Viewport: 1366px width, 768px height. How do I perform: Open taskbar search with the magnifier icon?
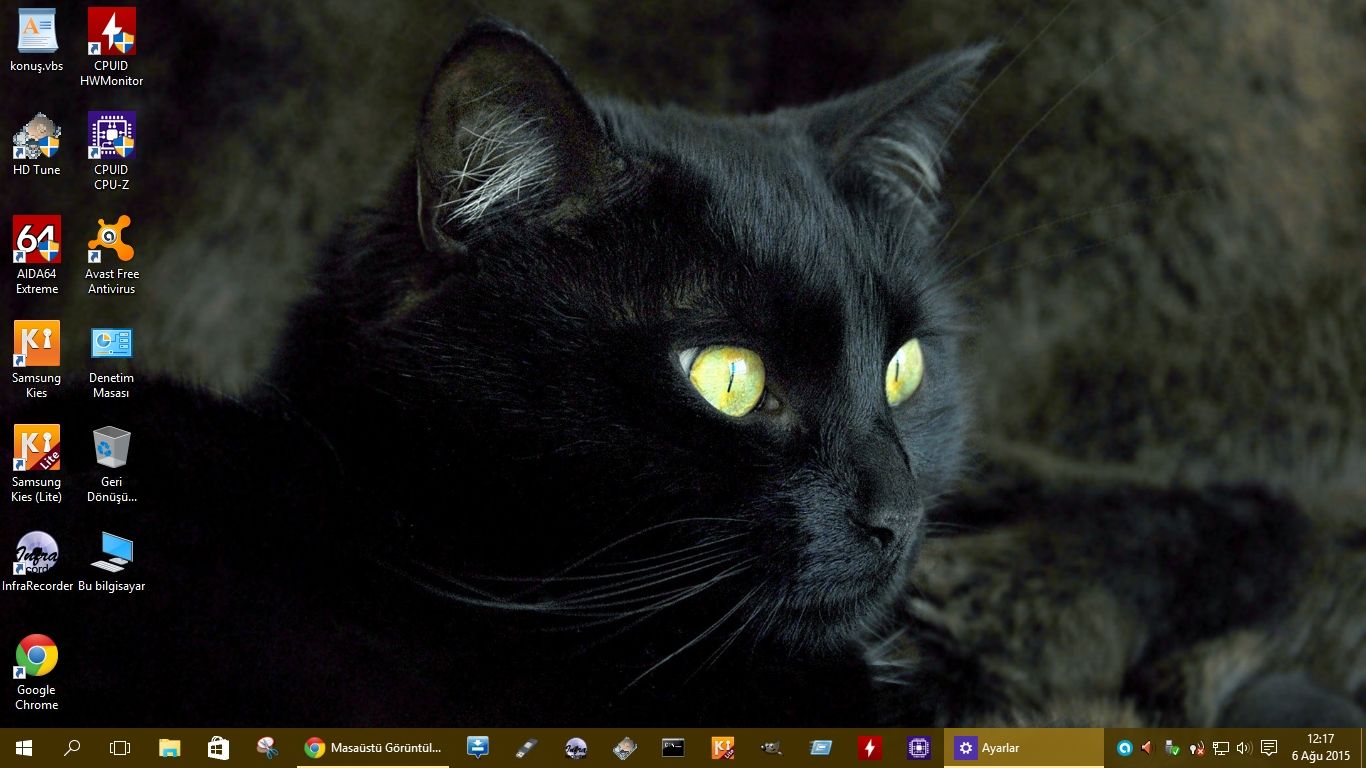pos(72,748)
